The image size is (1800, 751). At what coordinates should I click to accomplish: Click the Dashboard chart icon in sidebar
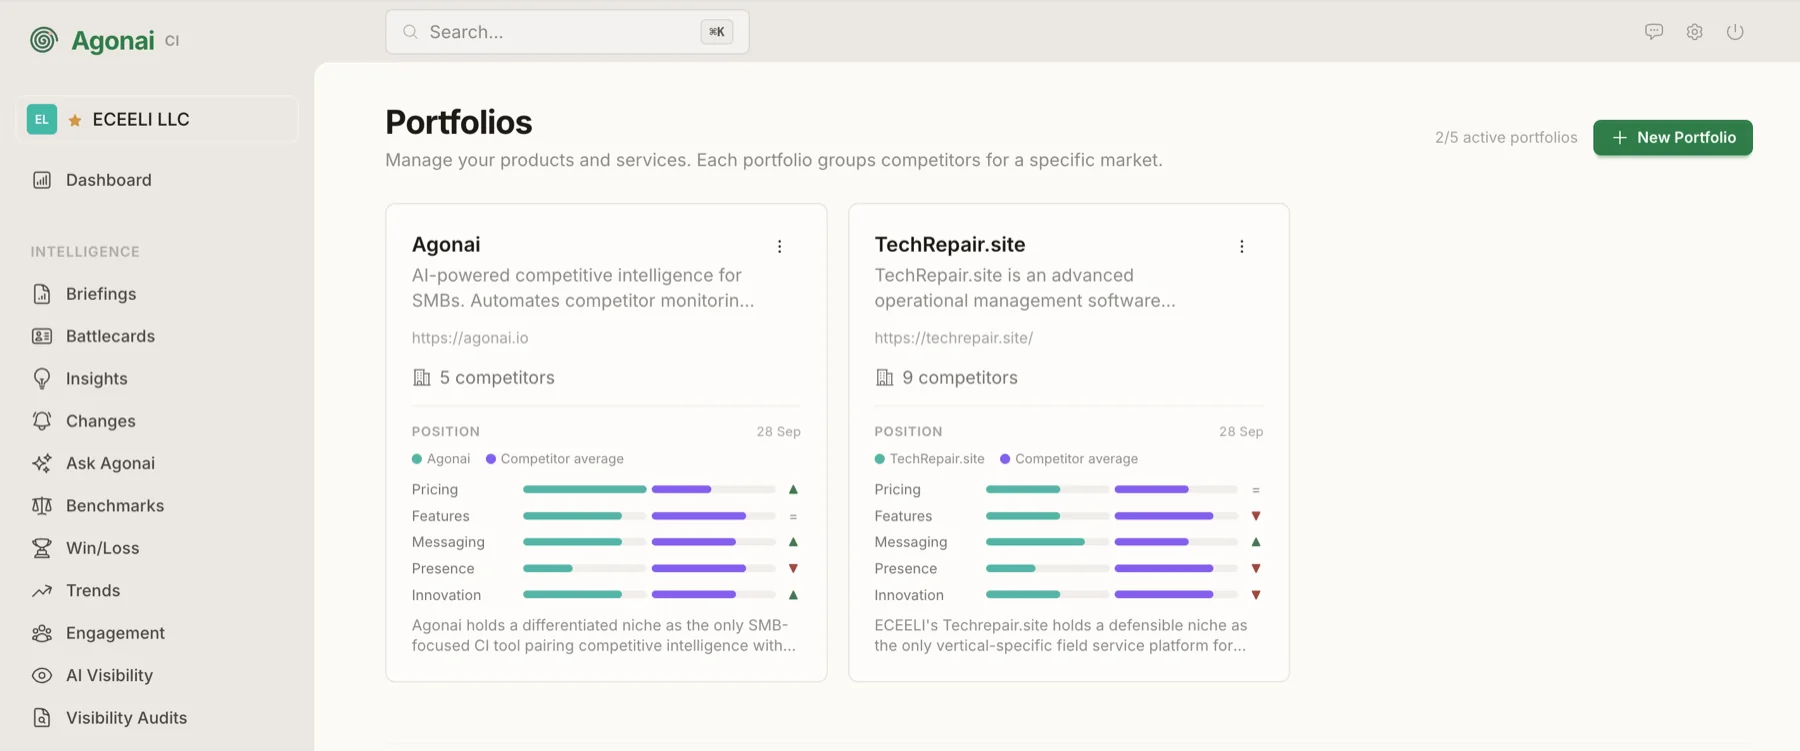pyautogui.click(x=42, y=180)
